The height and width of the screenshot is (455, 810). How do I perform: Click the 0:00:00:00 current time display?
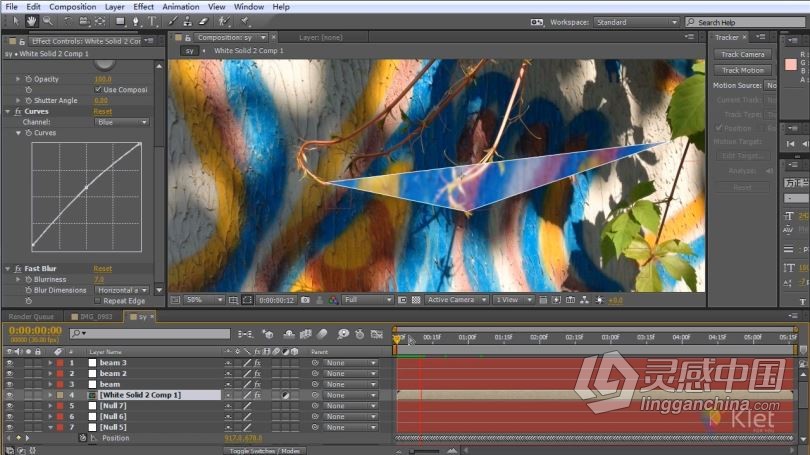(x=35, y=330)
